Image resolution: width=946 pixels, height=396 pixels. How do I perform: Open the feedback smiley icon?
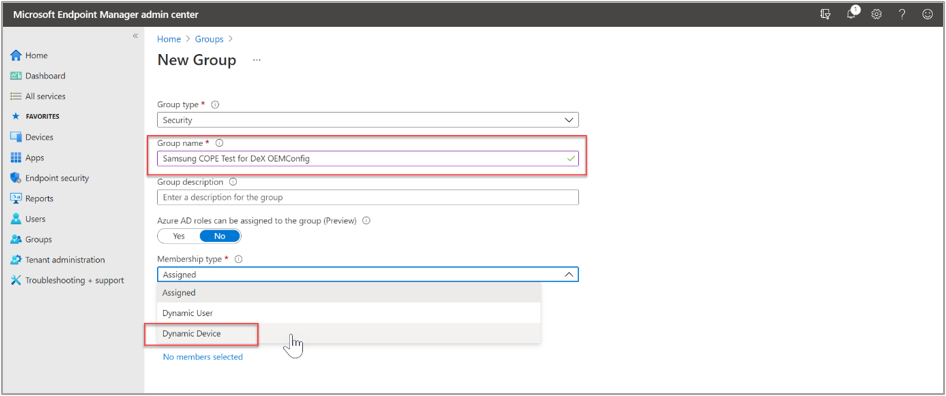tap(927, 14)
